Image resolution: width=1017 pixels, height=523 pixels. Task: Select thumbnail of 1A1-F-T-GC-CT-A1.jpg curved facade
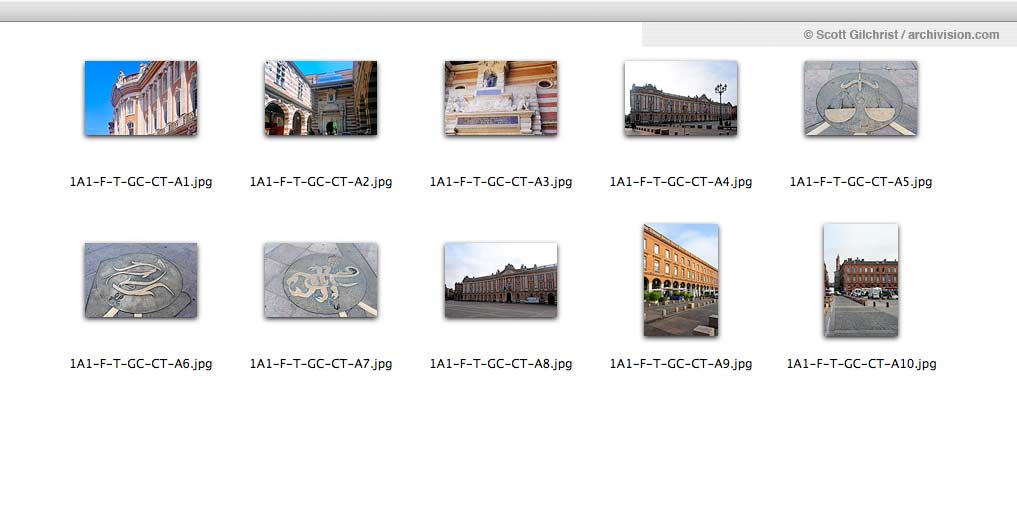tap(141, 98)
